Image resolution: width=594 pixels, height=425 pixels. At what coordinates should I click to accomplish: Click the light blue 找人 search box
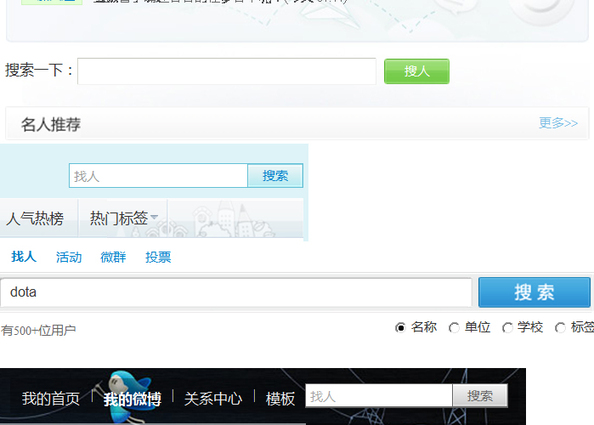[x=158, y=176]
